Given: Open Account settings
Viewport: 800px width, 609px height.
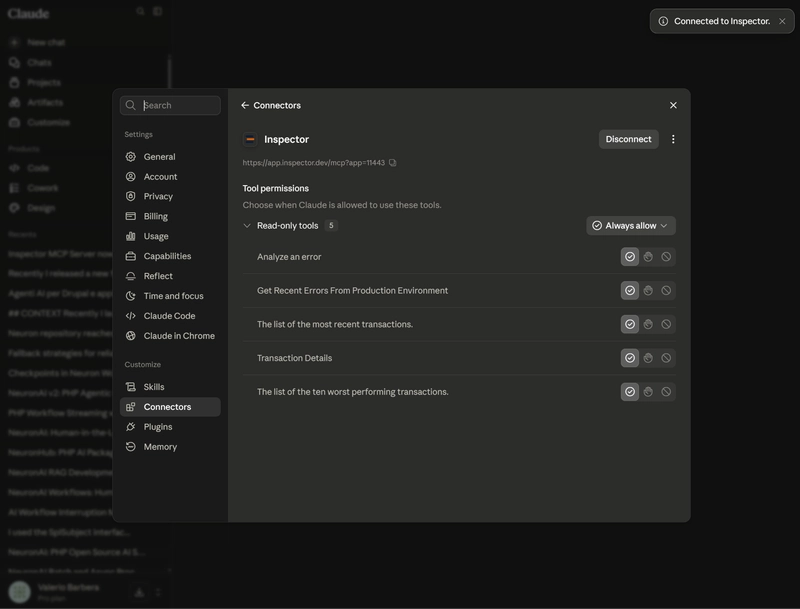Looking at the screenshot, I should tap(170, 176).
